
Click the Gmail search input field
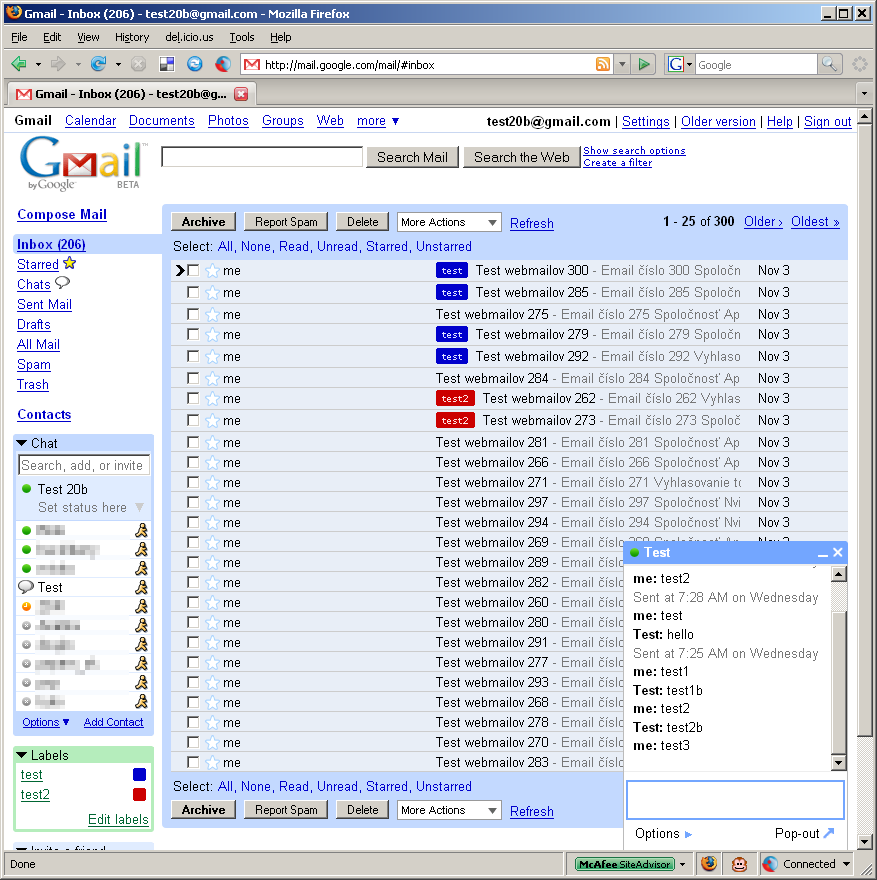[x=262, y=157]
